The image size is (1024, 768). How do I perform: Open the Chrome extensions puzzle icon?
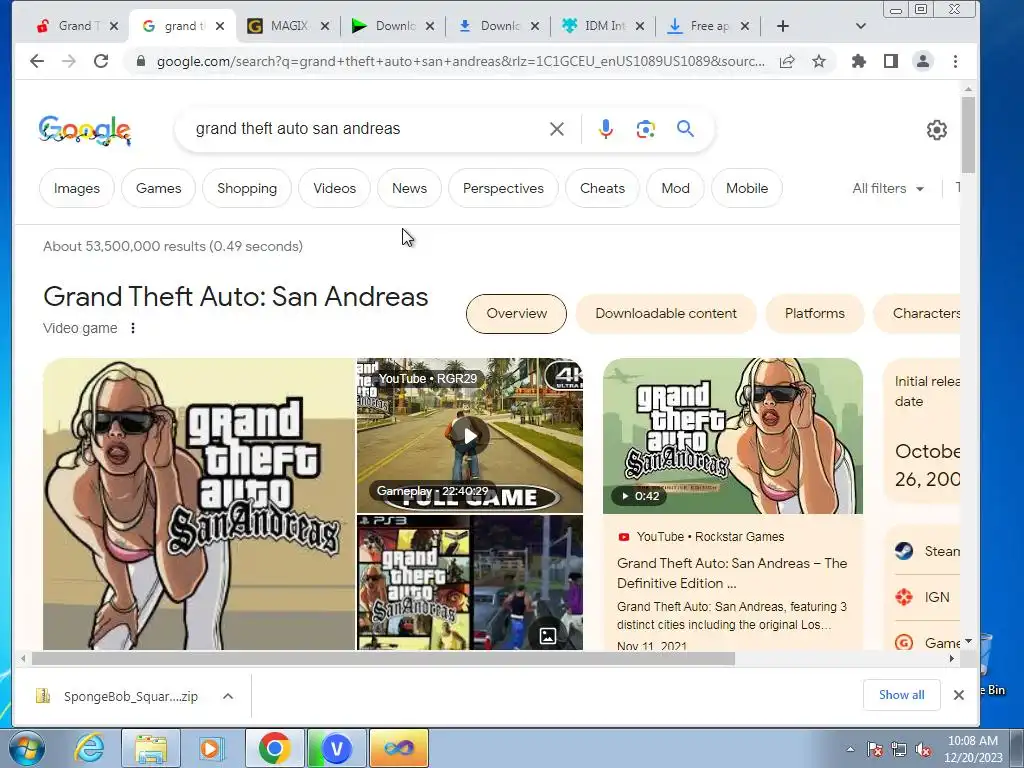pyautogui.click(x=859, y=61)
